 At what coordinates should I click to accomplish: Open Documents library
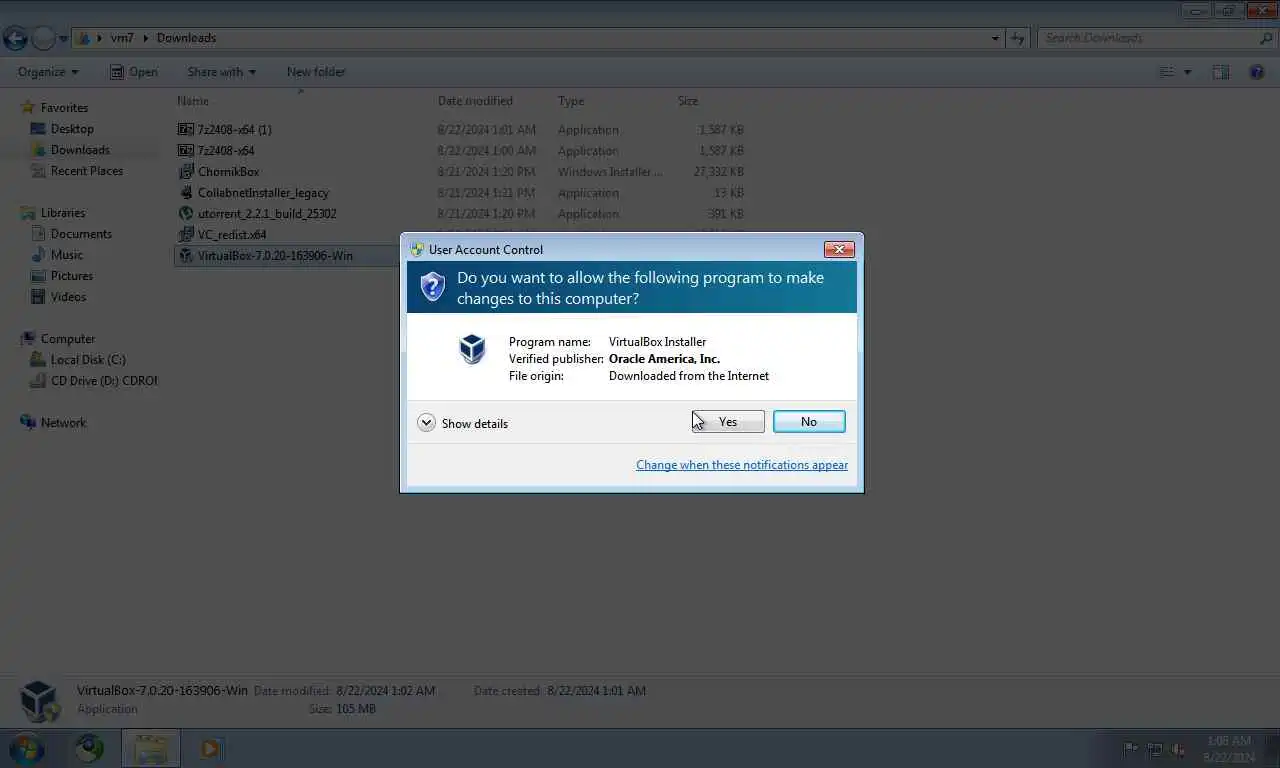(x=81, y=234)
